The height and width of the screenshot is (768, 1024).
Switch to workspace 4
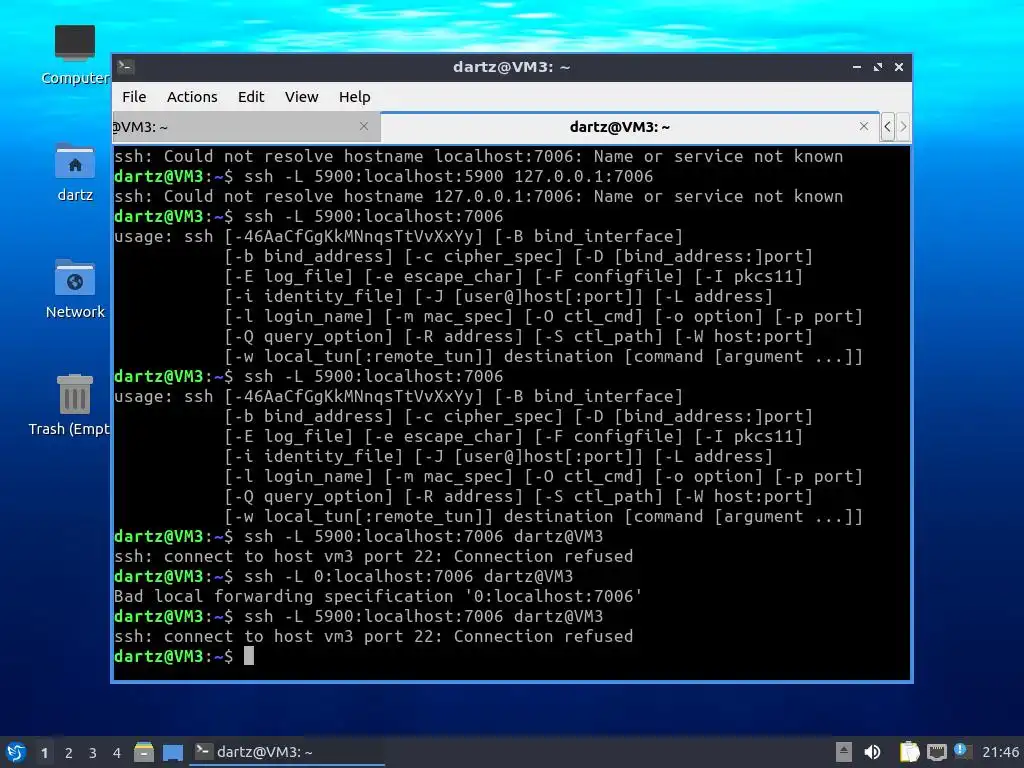coord(117,753)
